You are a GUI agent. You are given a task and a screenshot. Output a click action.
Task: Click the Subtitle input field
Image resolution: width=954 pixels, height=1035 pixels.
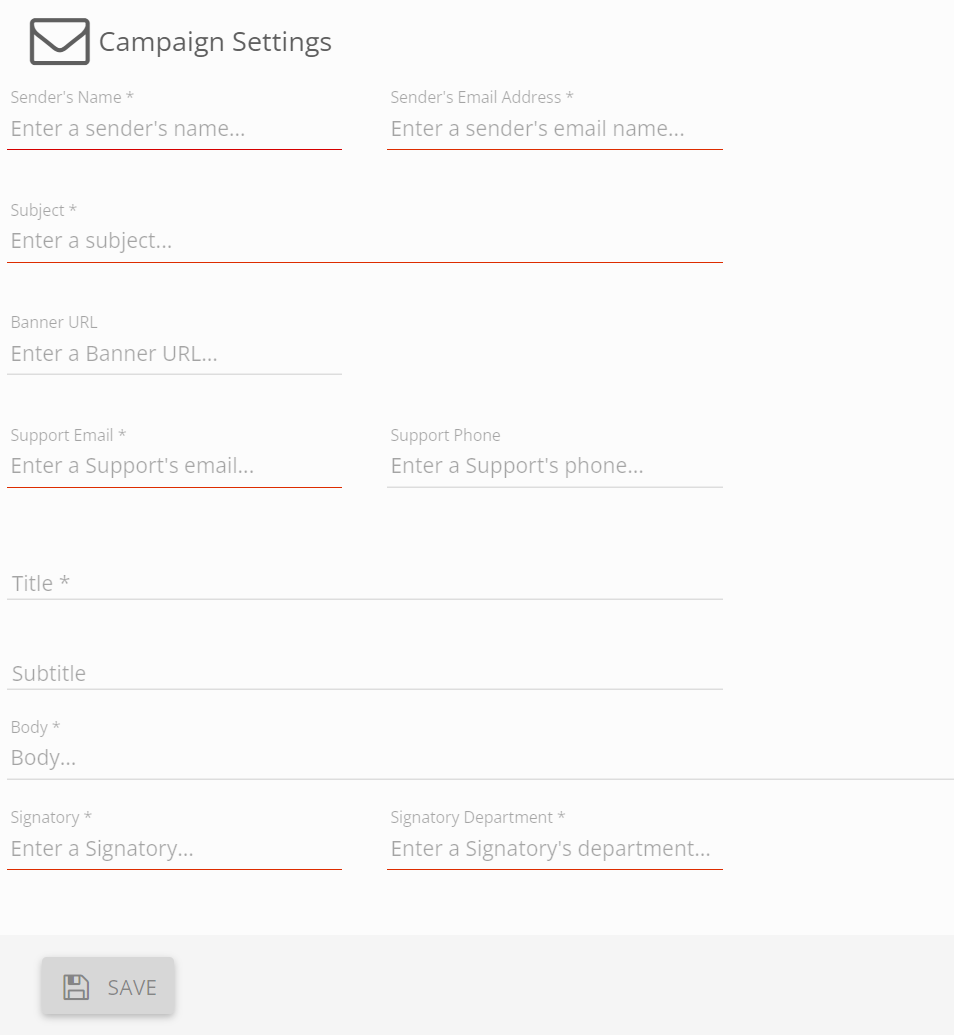(x=364, y=673)
